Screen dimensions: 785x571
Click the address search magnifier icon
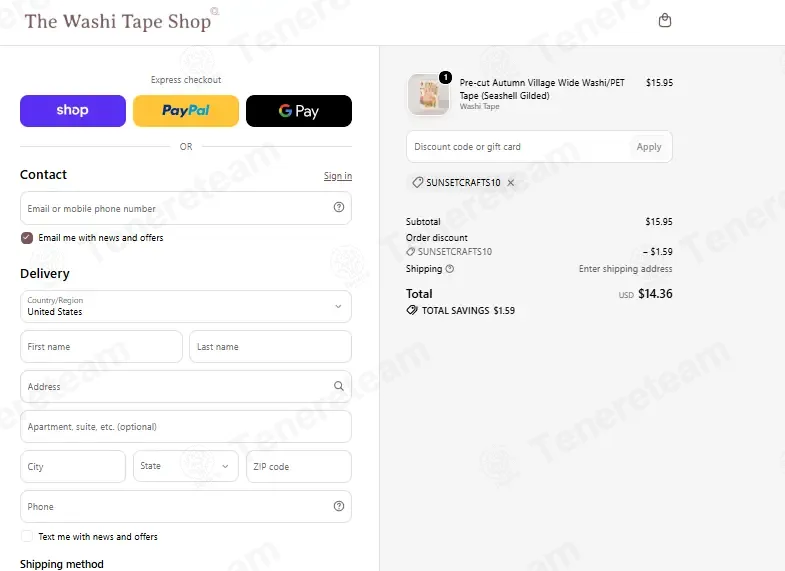(x=339, y=386)
